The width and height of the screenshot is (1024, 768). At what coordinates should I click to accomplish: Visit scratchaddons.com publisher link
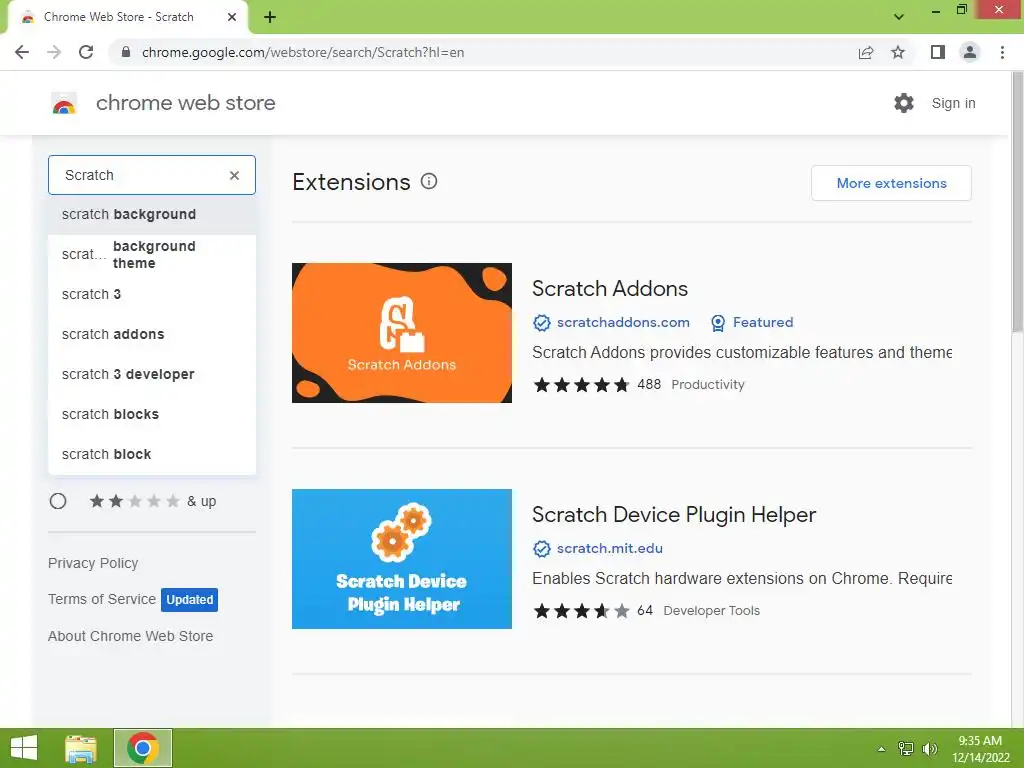(x=623, y=323)
